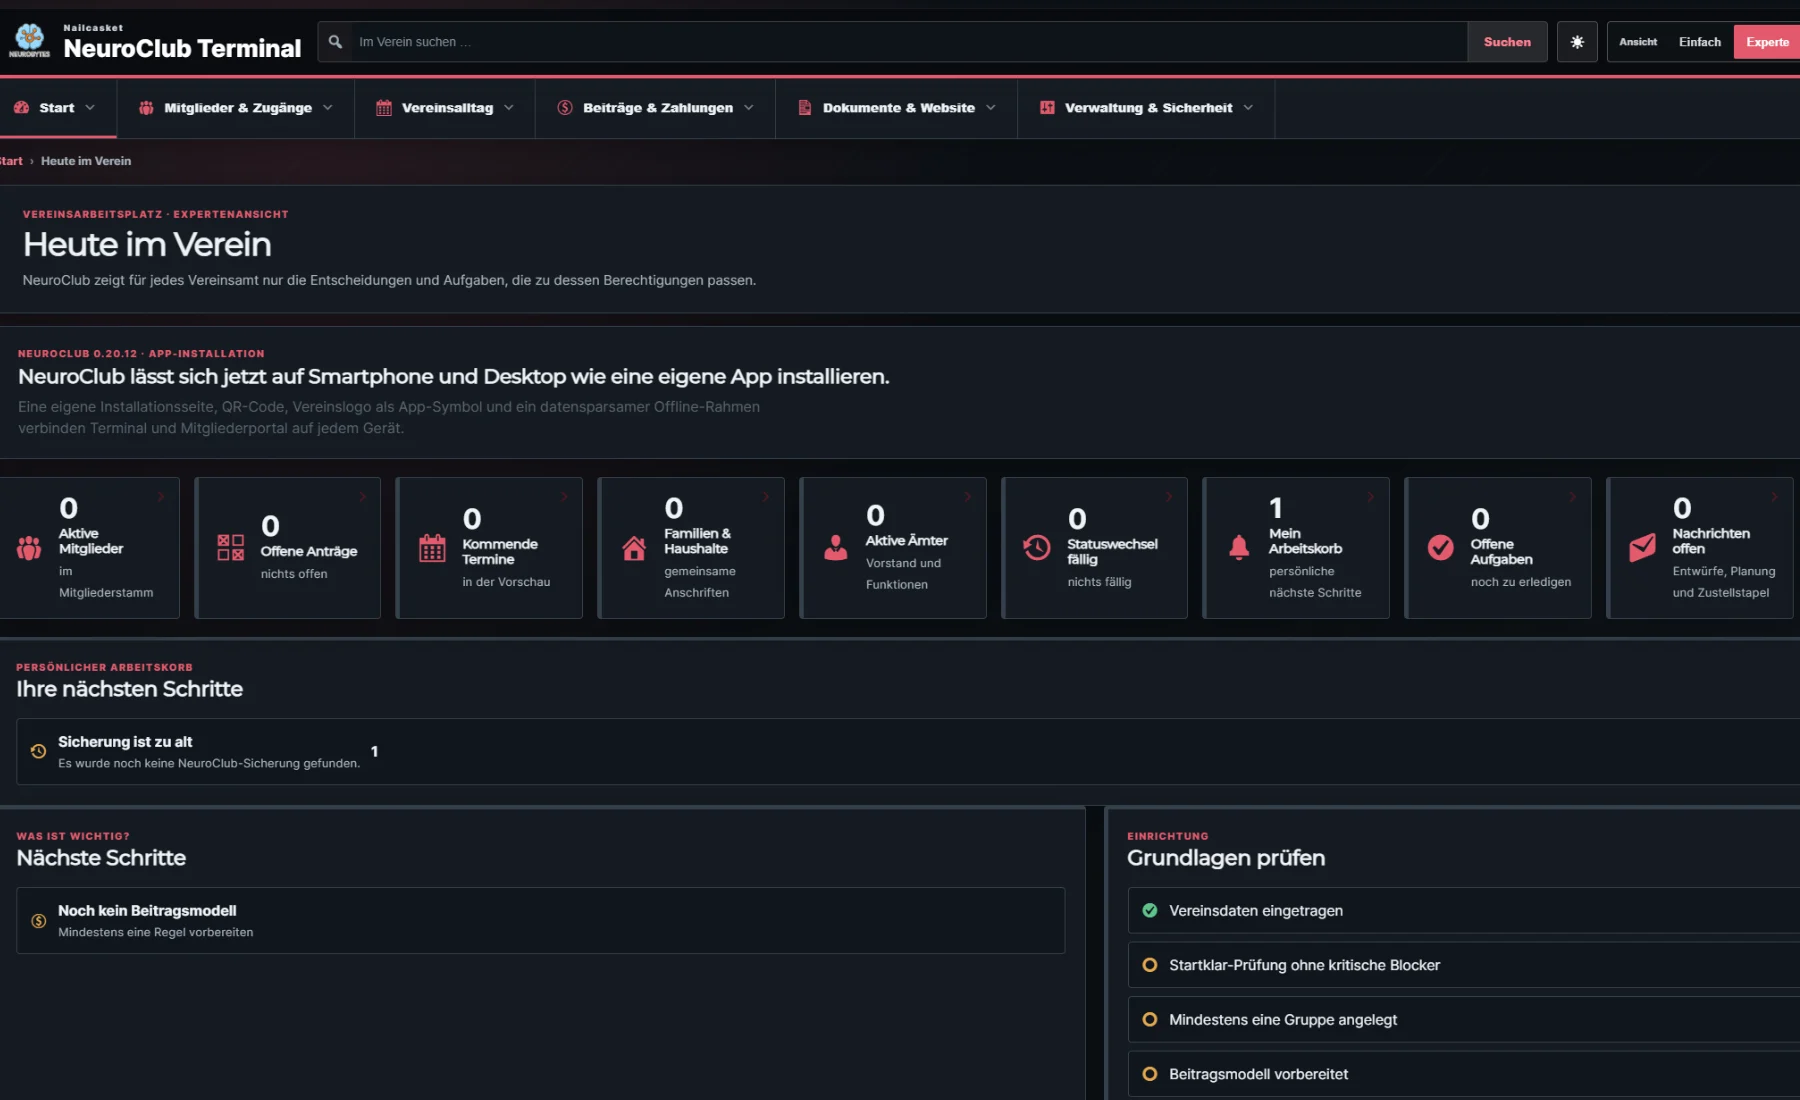Click the Kommende Termine calendar icon
Viewport: 1800px width, 1100px height.
432,548
